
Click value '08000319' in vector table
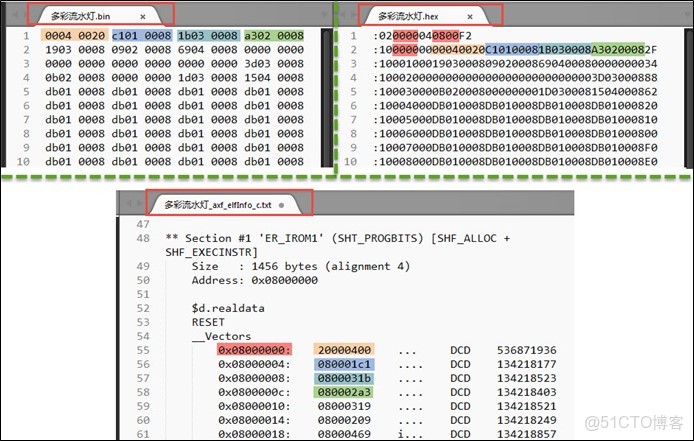[344, 406]
